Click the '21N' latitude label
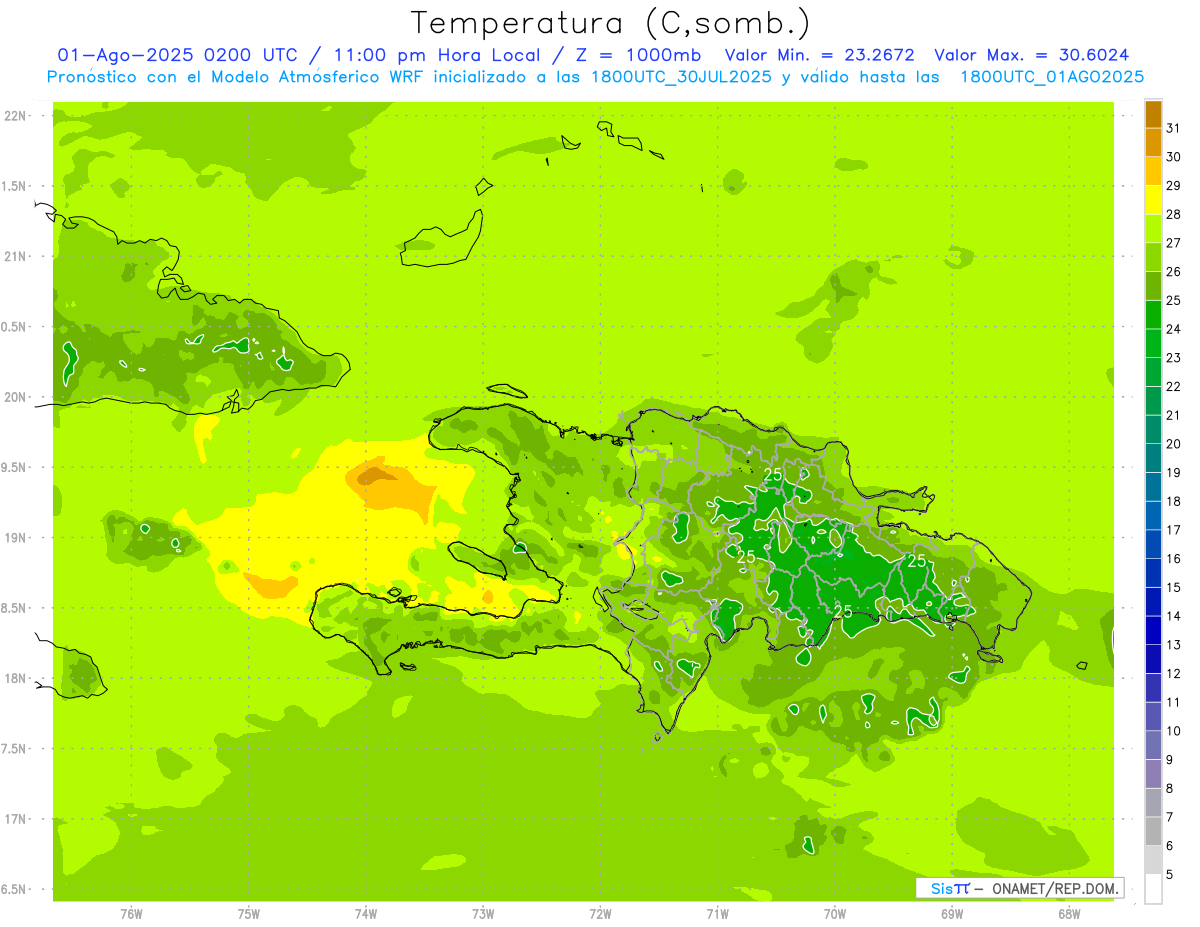This screenshot has width=1200, height=927. tap(16, 257)
